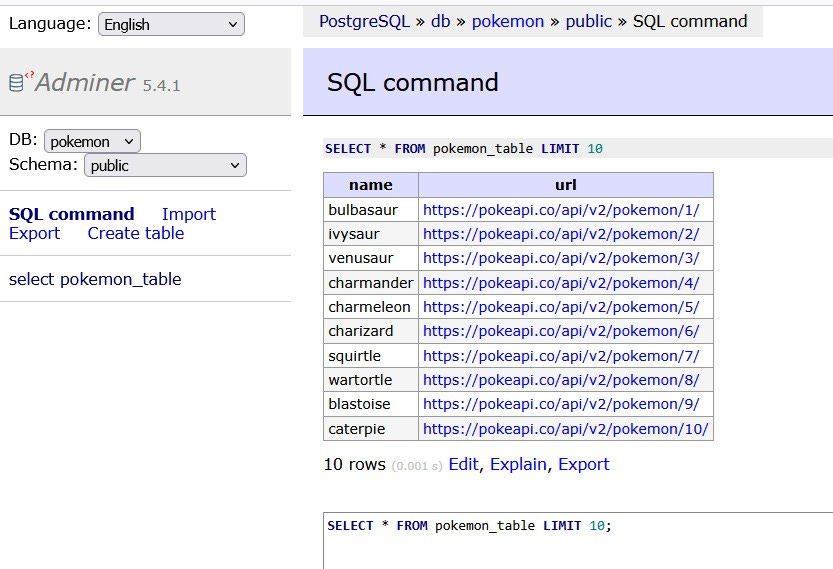Open the pokeapi link for pokemon/5/

pyautogui.click(x=561, y=307)
